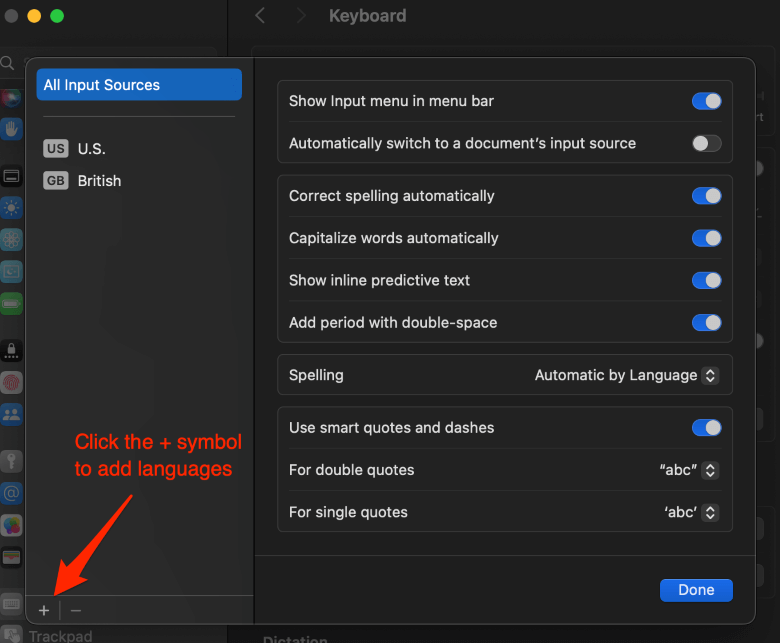Go back with the left chevron arrow
This screenshot has height=643, width=780.
click(x=260, y=16)
